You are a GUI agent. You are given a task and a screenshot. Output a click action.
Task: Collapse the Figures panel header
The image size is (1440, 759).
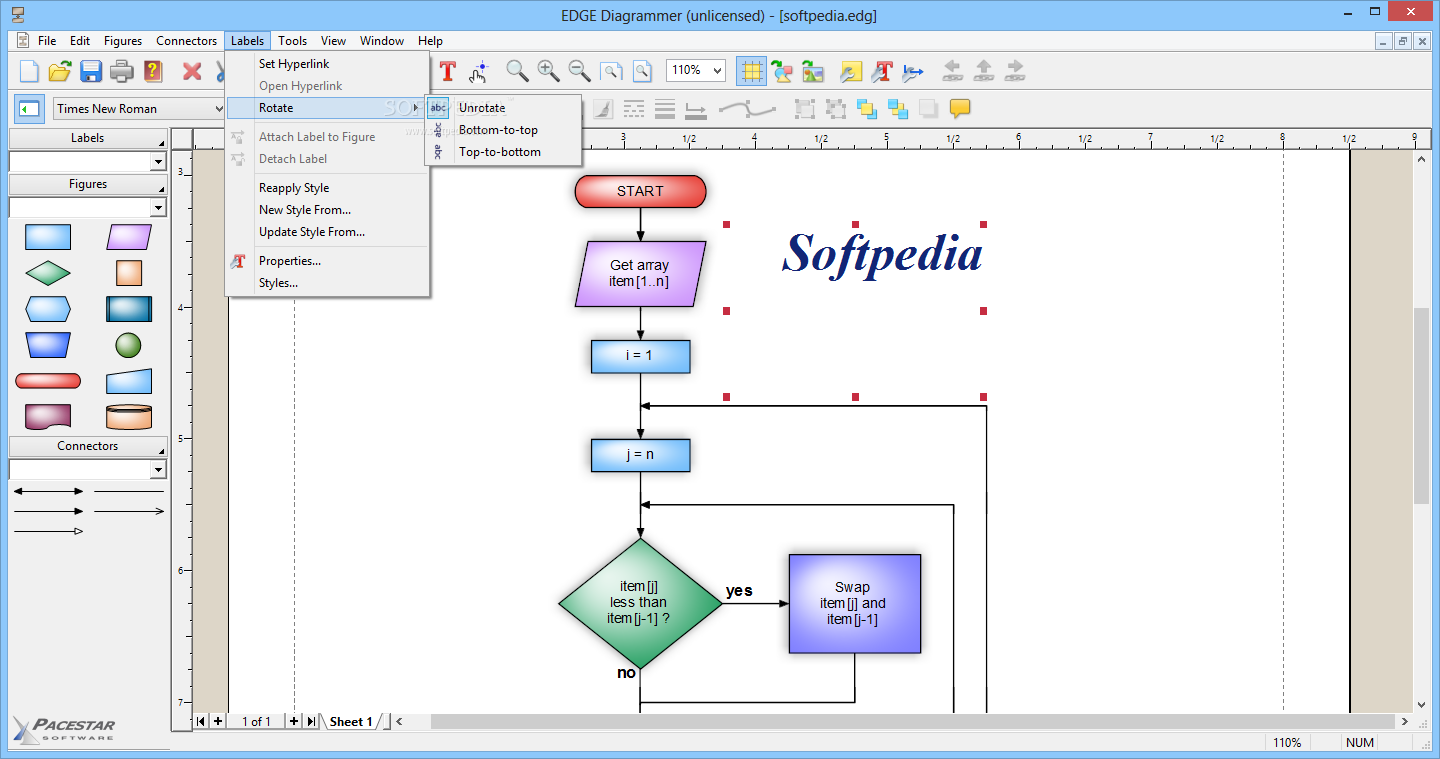pos(88,184)
